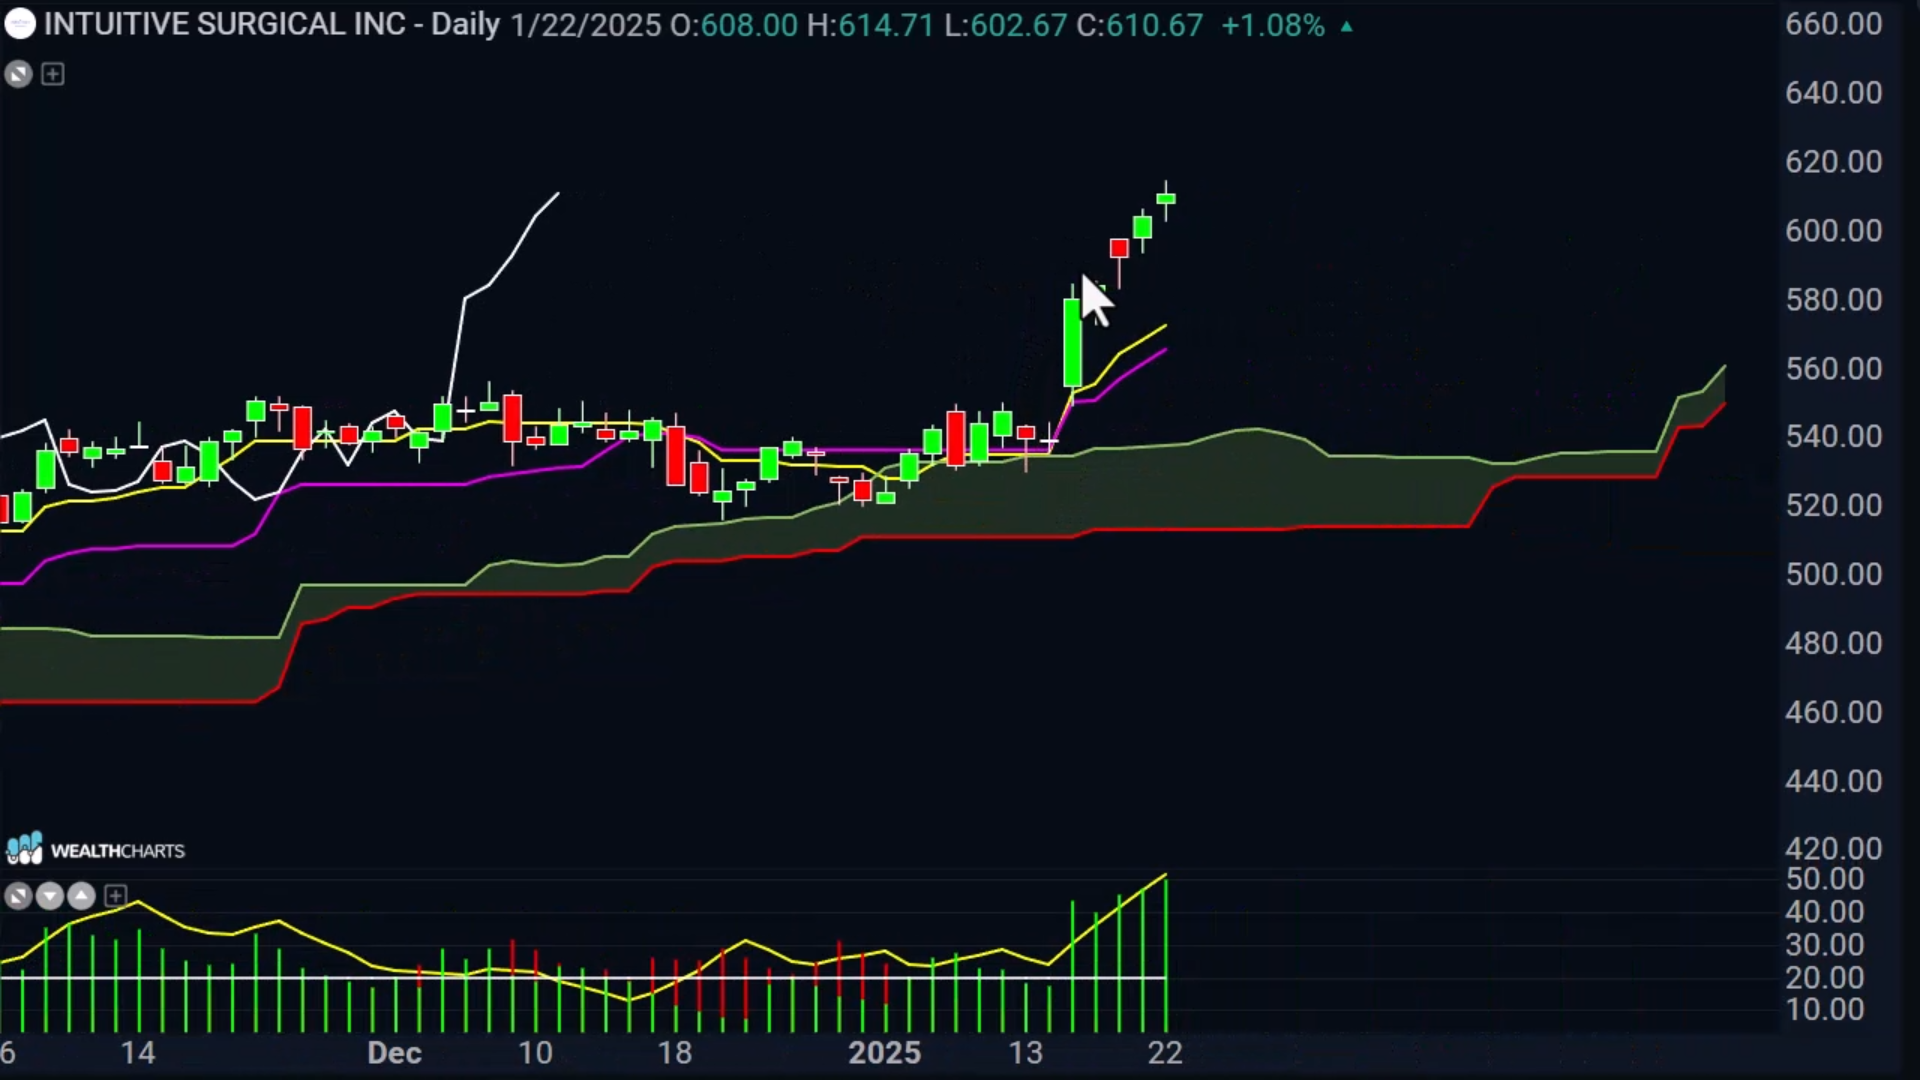Click the low value L:602.67
The width and height of the screenshot is (1920, 1080).
(x=1005, y=25)
